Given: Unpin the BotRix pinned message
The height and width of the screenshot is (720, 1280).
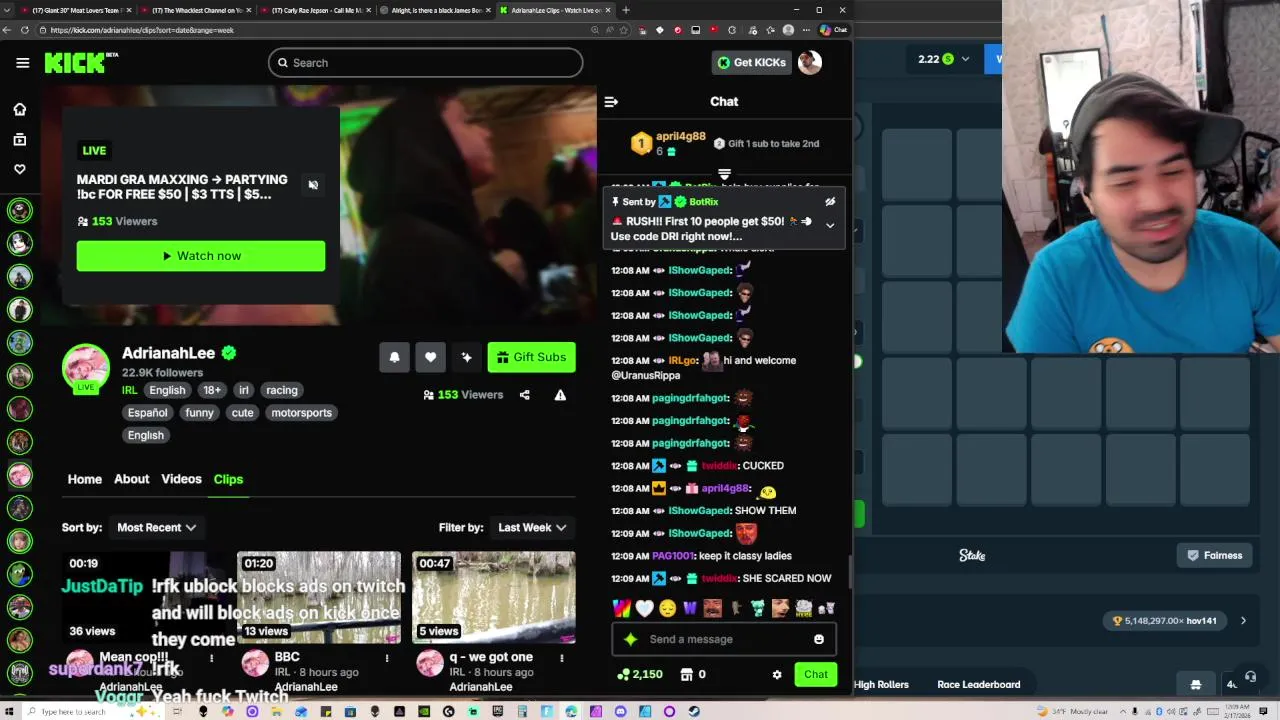Looking at the screenshot, I should [x=830, y=202].
